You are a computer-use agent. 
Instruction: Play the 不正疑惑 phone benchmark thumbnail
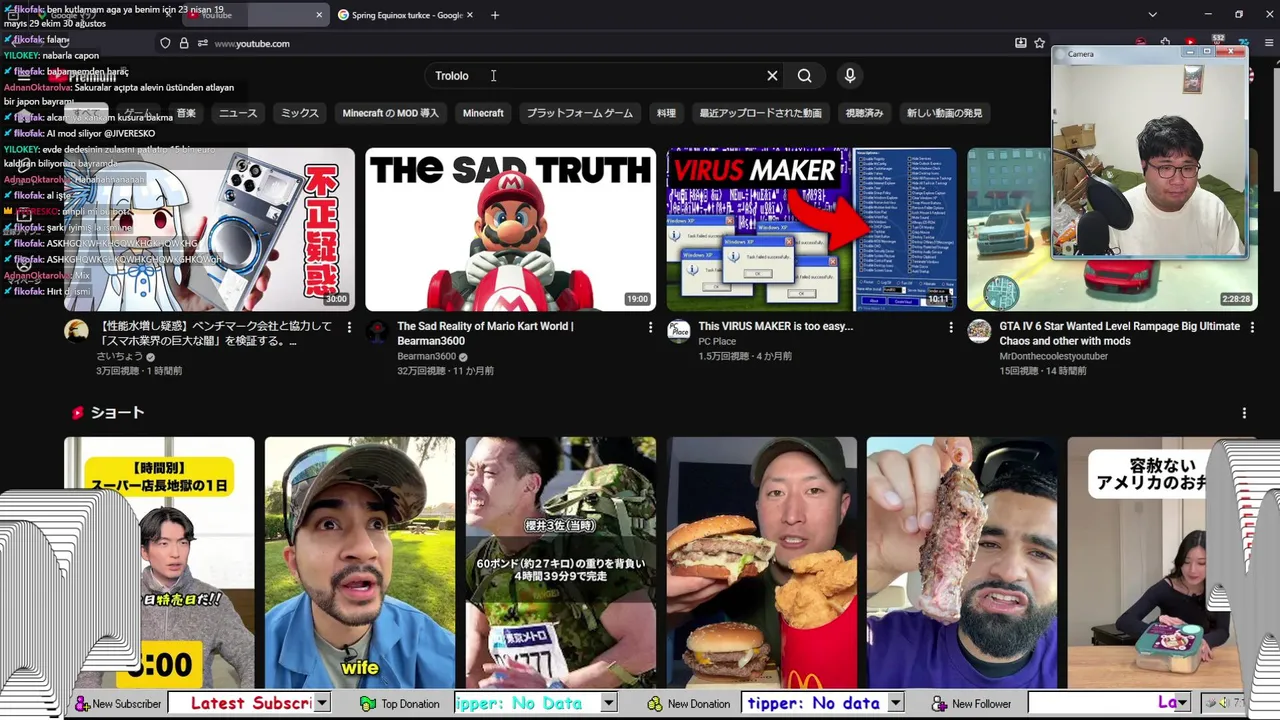(x=209, y=229)
